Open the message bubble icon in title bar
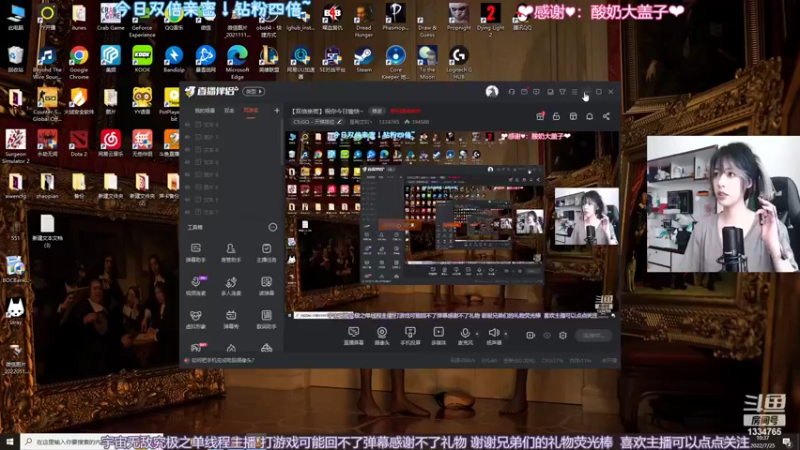Screen dimensions: 800x450 pos(536,92)
